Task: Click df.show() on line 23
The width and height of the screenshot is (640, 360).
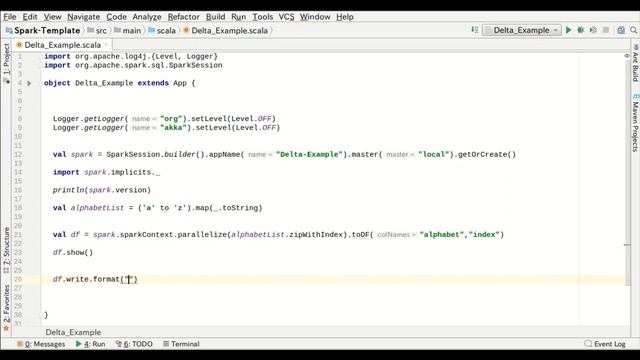Action: click(x=73, y=253)
